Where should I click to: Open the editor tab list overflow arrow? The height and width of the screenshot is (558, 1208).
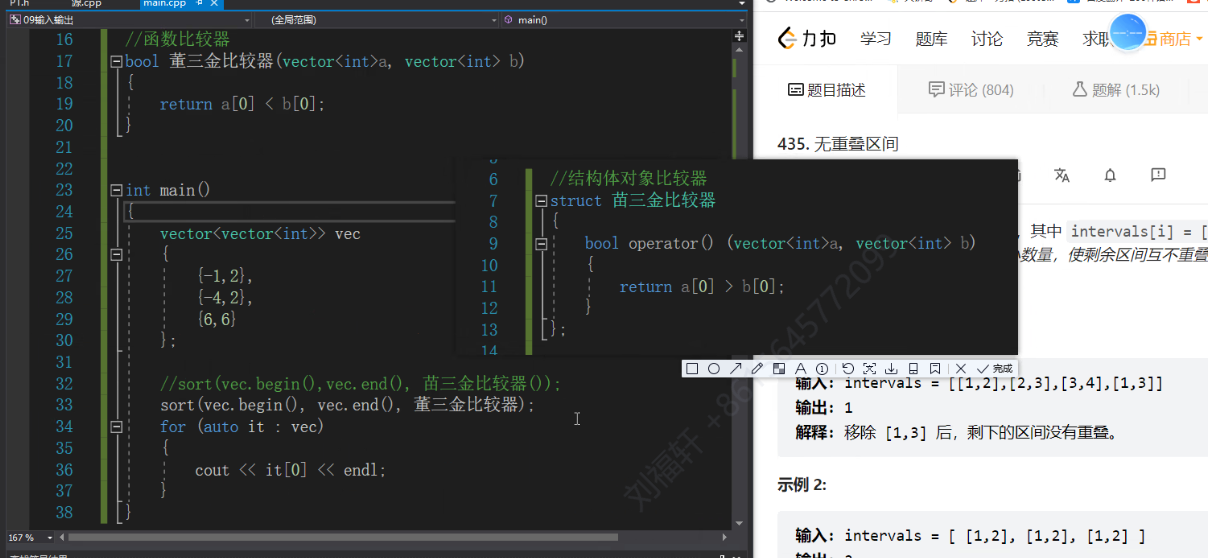pyautogui.click(x=741, y=4)
